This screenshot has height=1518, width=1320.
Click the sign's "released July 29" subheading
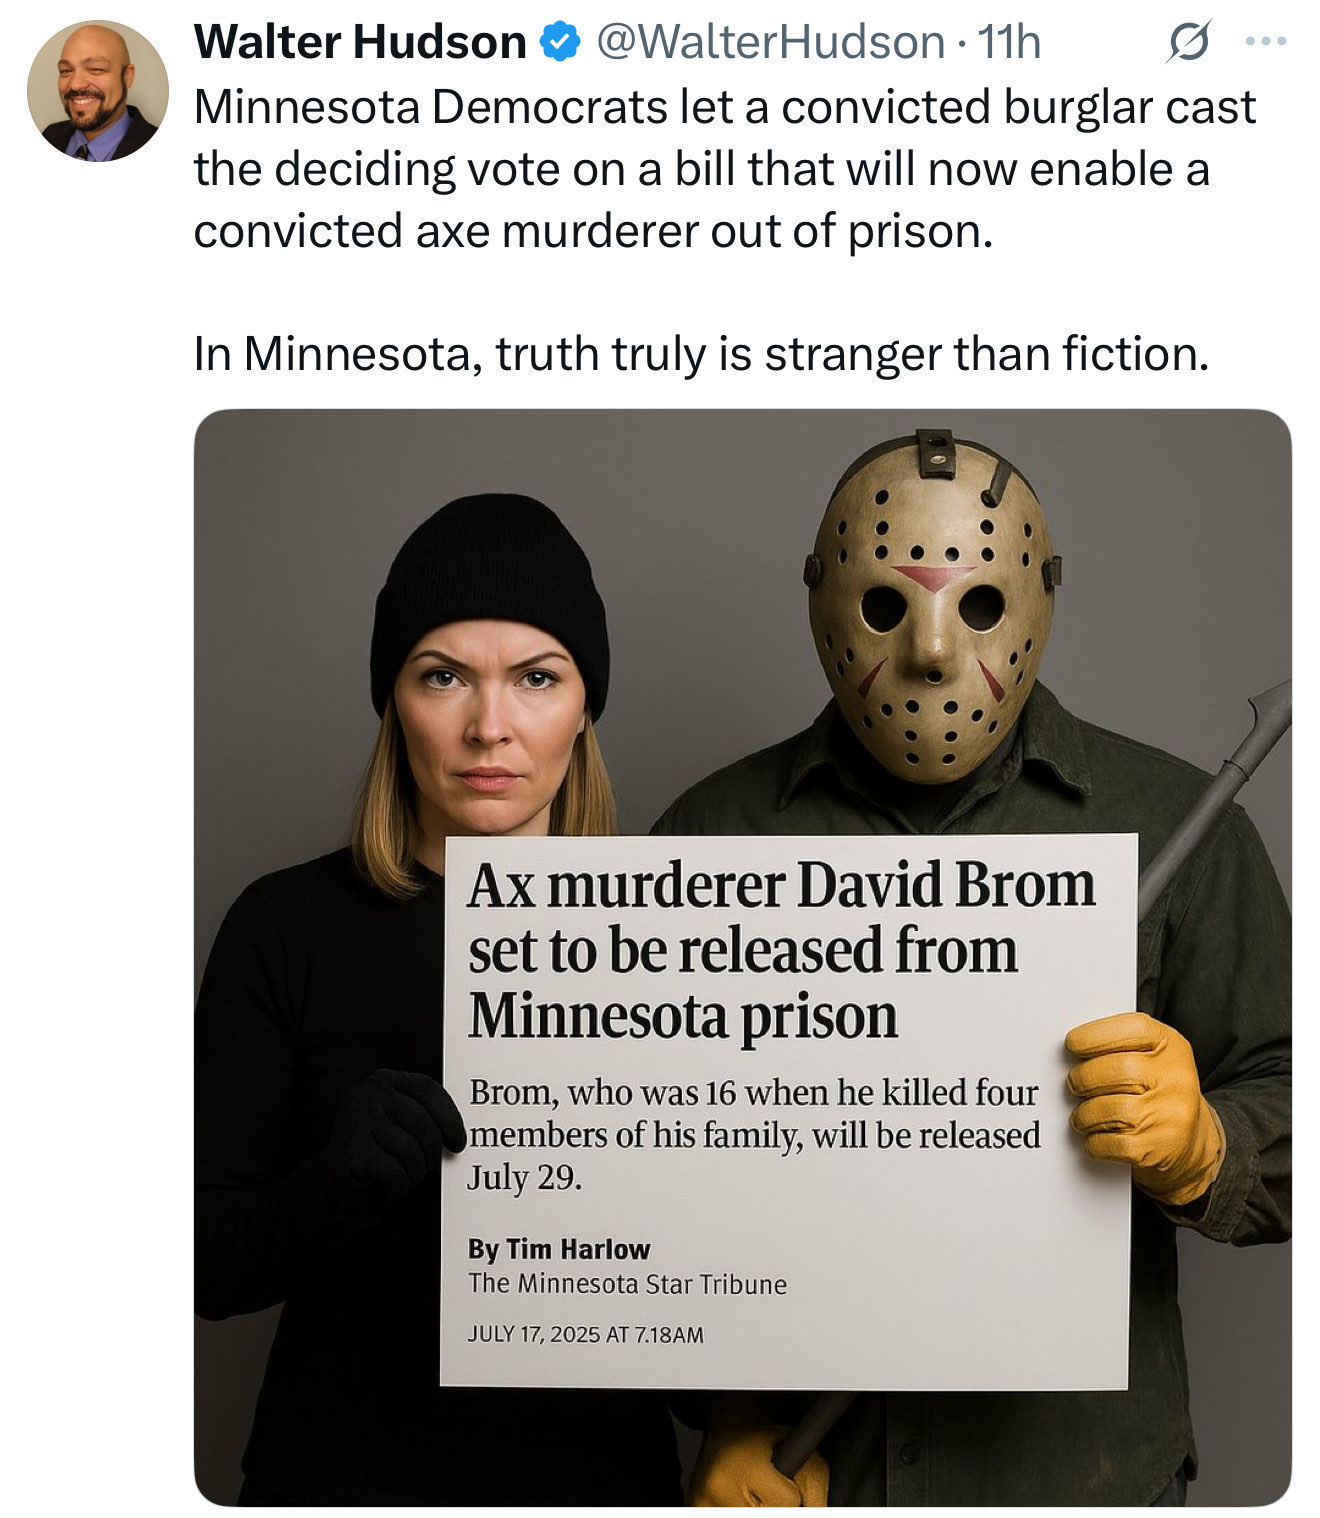[754, 1135]
